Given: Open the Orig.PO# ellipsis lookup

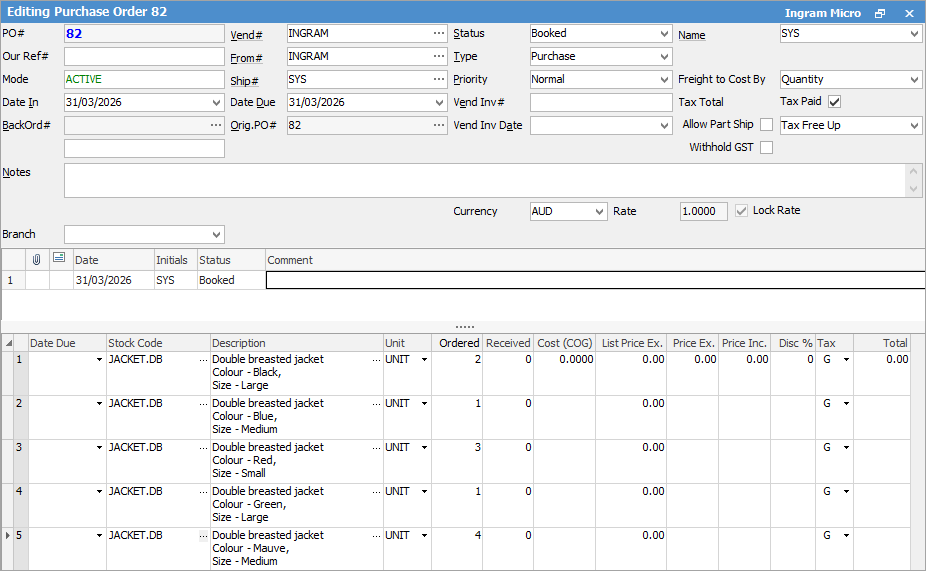Looking at the screenshot, I should pos(438,125).
